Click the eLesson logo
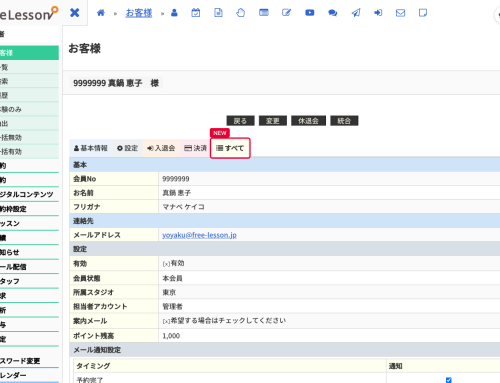Screen dimensions: 500x383 29,14
